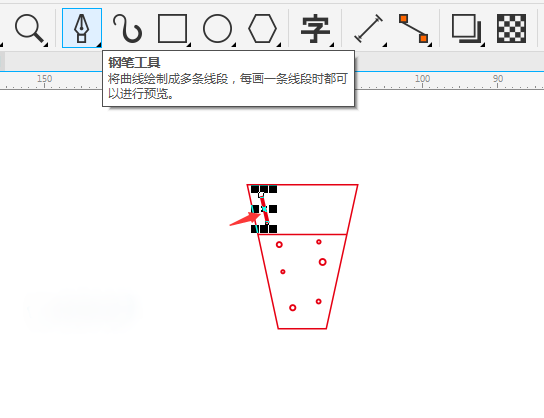This screenshot has height=418, width=544.
Task: Open Dimension tool flyout arrow
Action: coord(385,45)
